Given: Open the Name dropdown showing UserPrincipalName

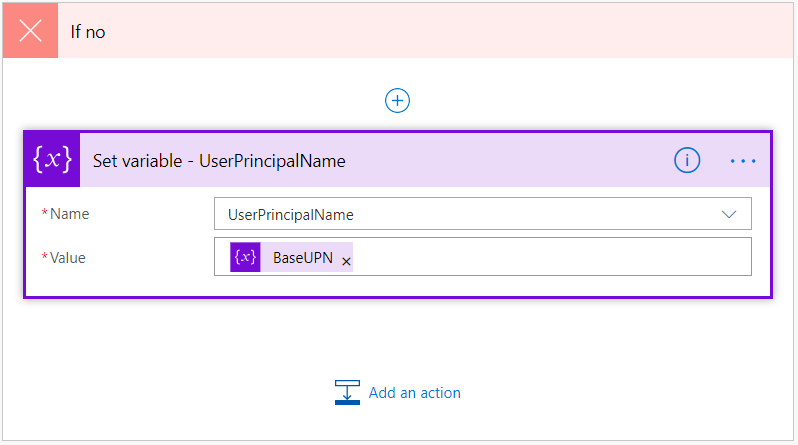Looking at the screenshot, I should tap(470, 214).
